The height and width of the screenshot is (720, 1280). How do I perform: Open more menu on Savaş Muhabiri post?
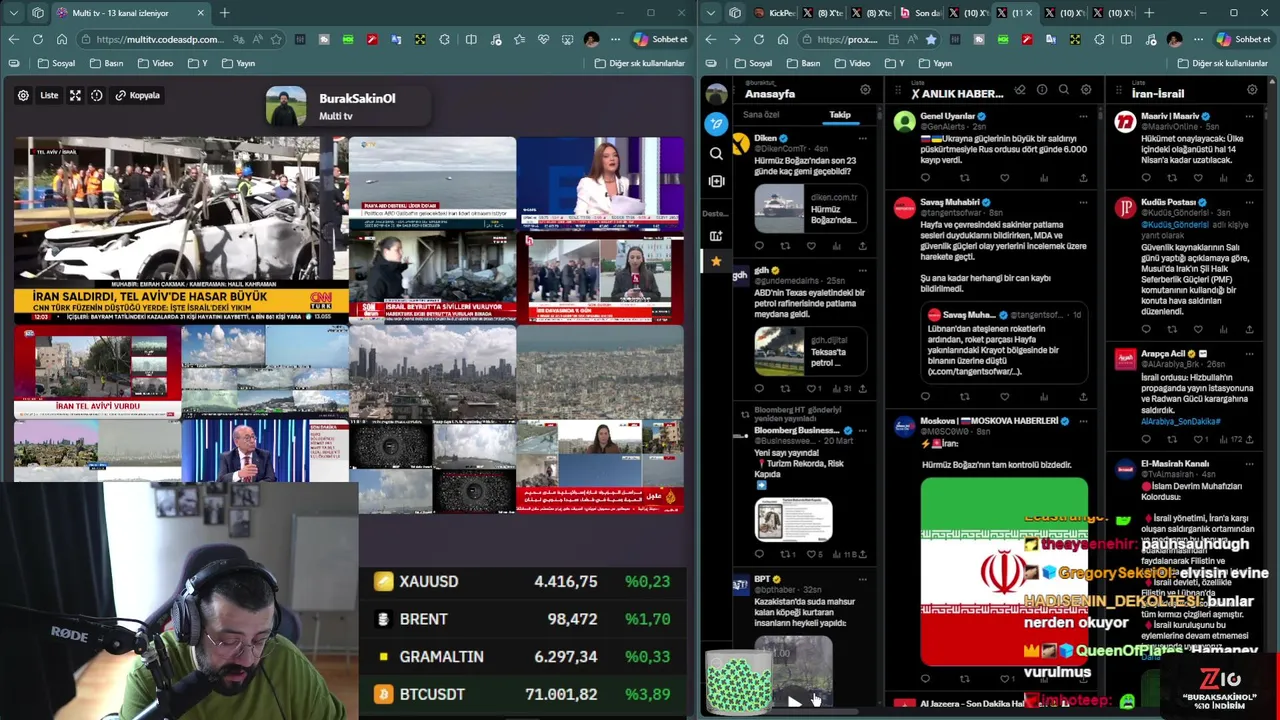click(x=1083, y=202)
